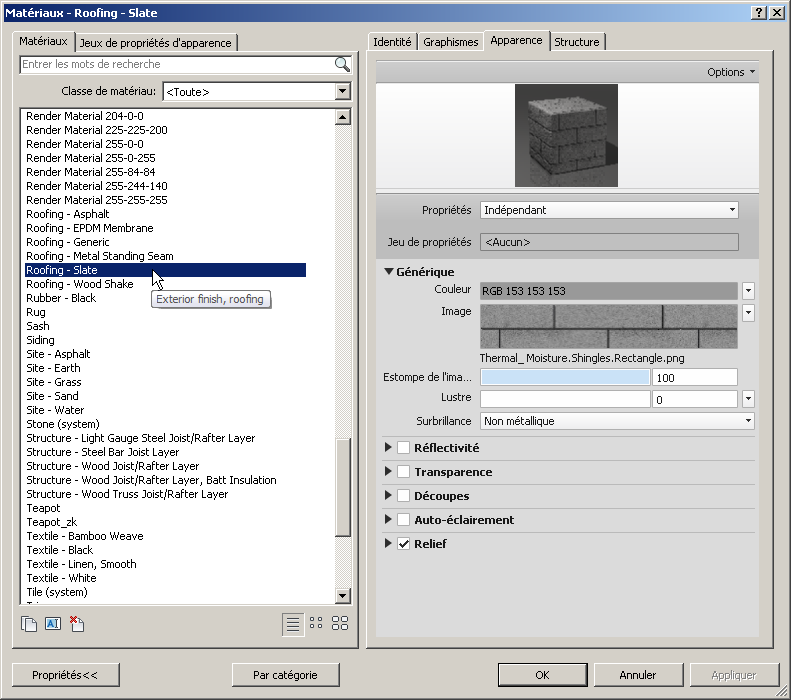791x700 pixels.
Task: Click the Par catégorie button
Action: click(286, 675)
